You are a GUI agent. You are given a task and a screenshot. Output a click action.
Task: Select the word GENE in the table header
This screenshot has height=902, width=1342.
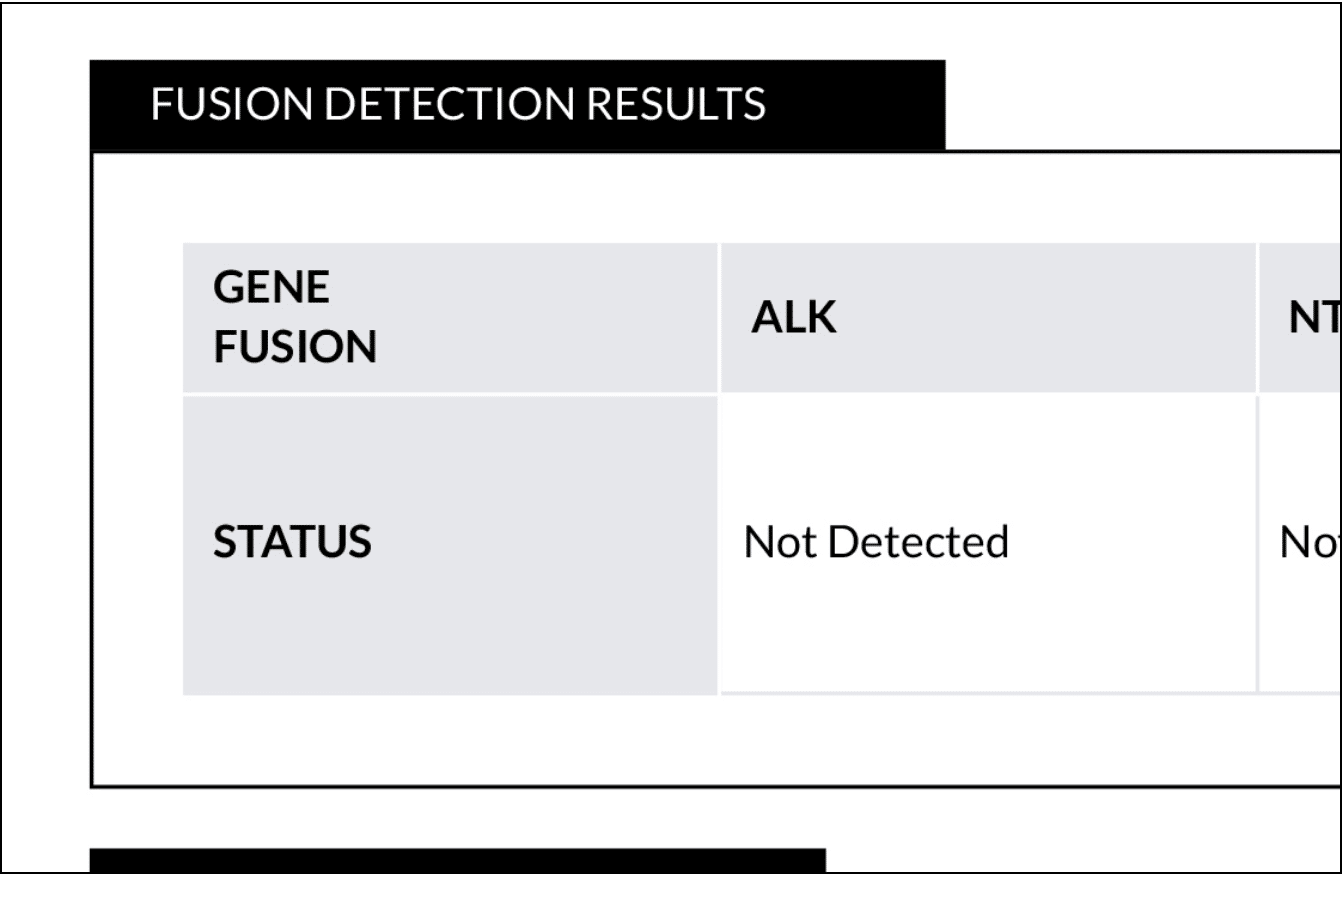coord(271,288)
